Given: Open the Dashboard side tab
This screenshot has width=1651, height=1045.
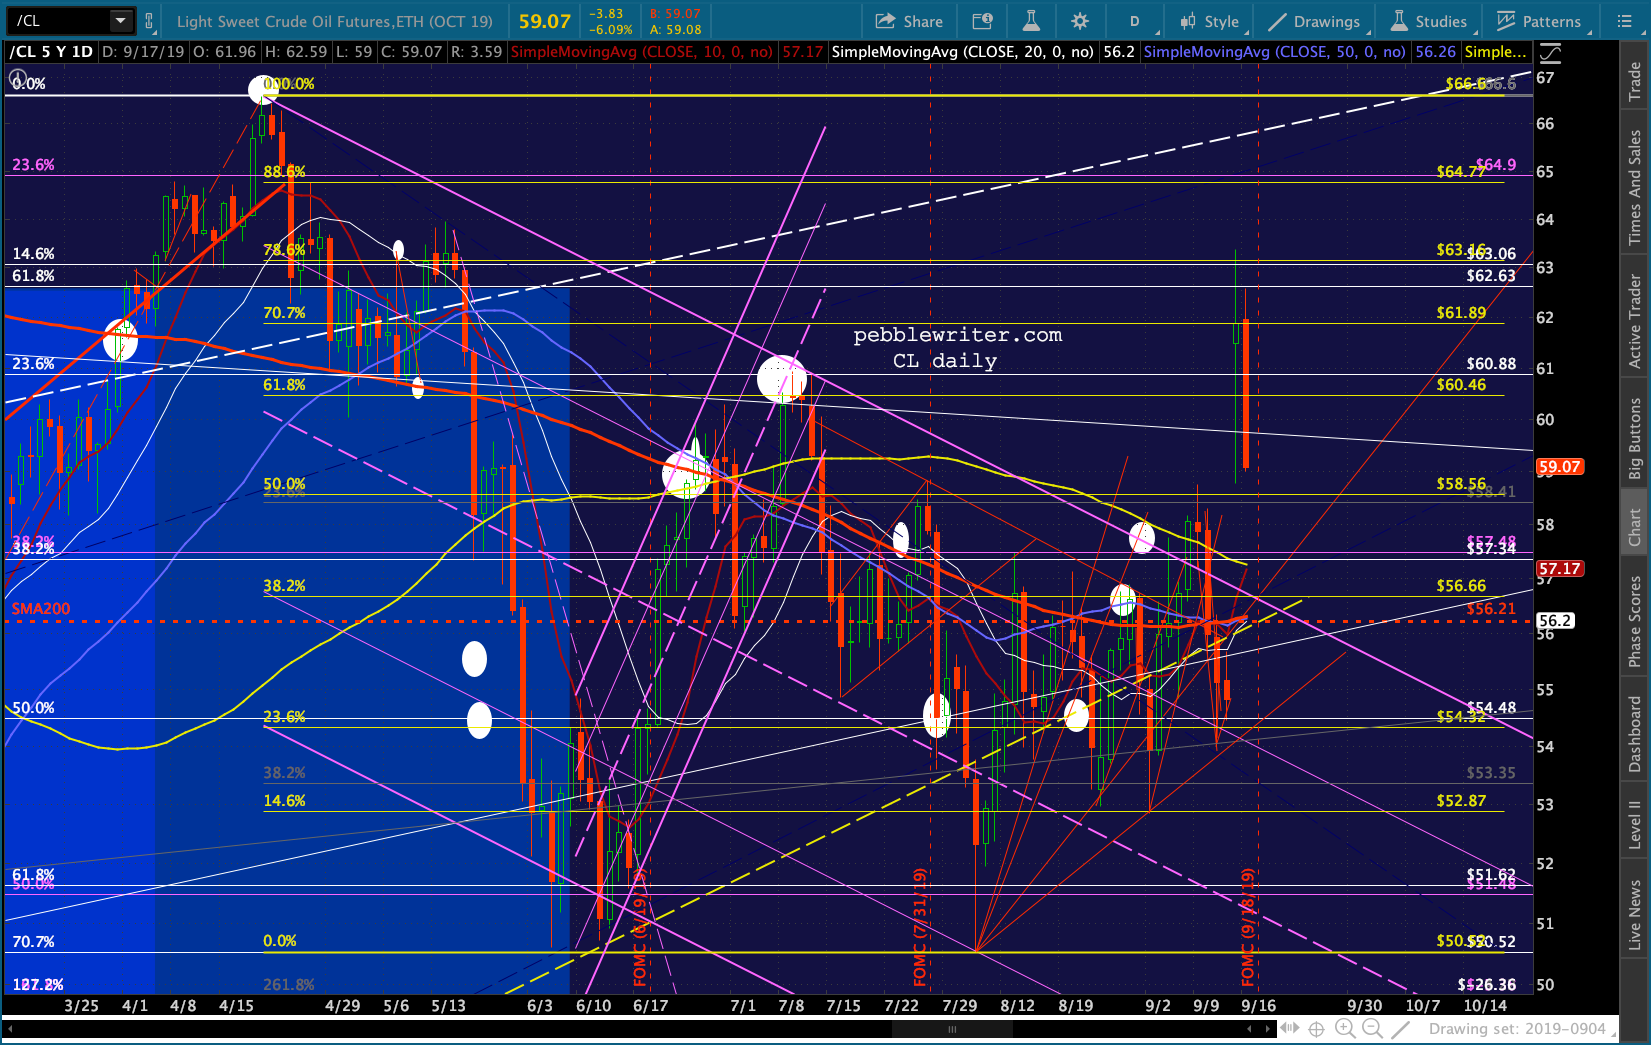Looking at the screenshot, I should point(1635,734).
